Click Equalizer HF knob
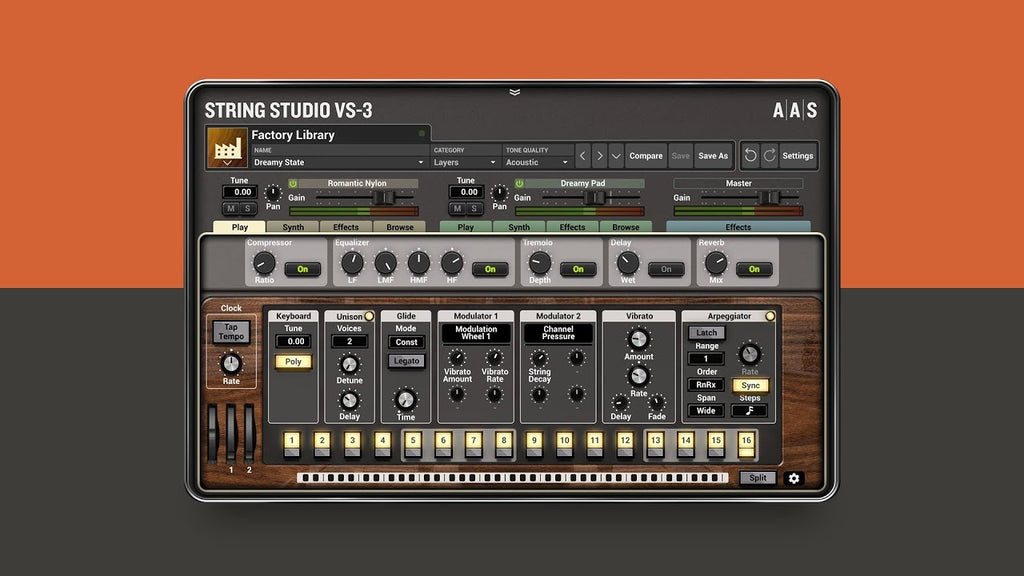Screen dimensions: 1024x576 [x=452, y=263]
